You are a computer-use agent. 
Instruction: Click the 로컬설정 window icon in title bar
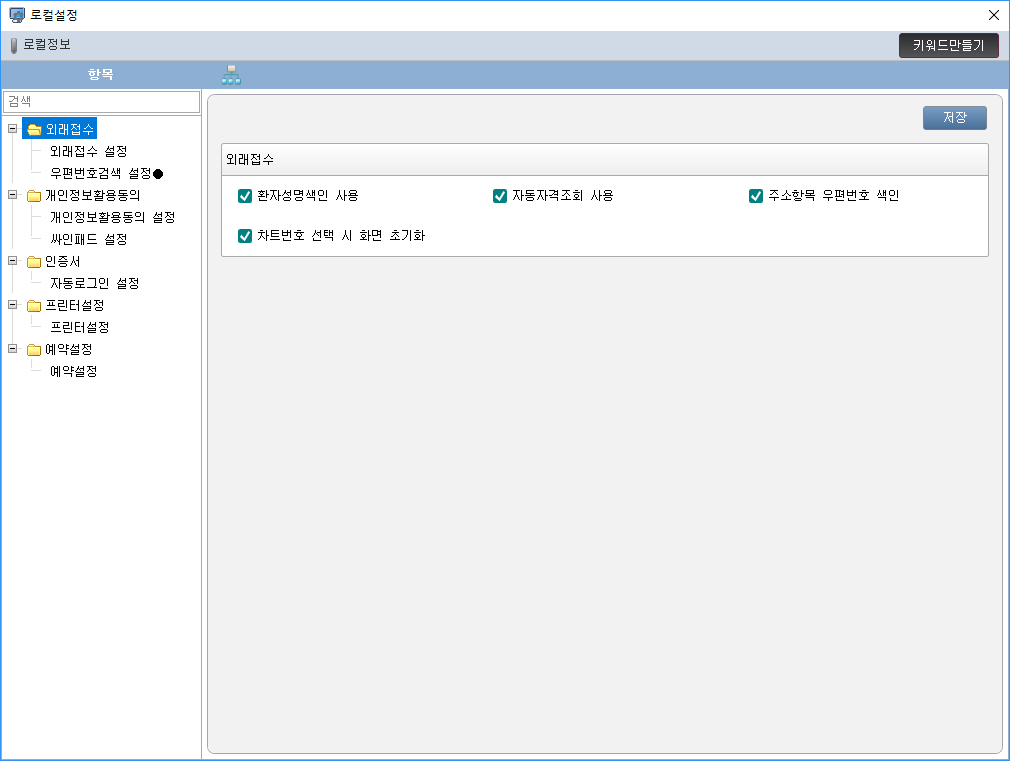point(16,15)
